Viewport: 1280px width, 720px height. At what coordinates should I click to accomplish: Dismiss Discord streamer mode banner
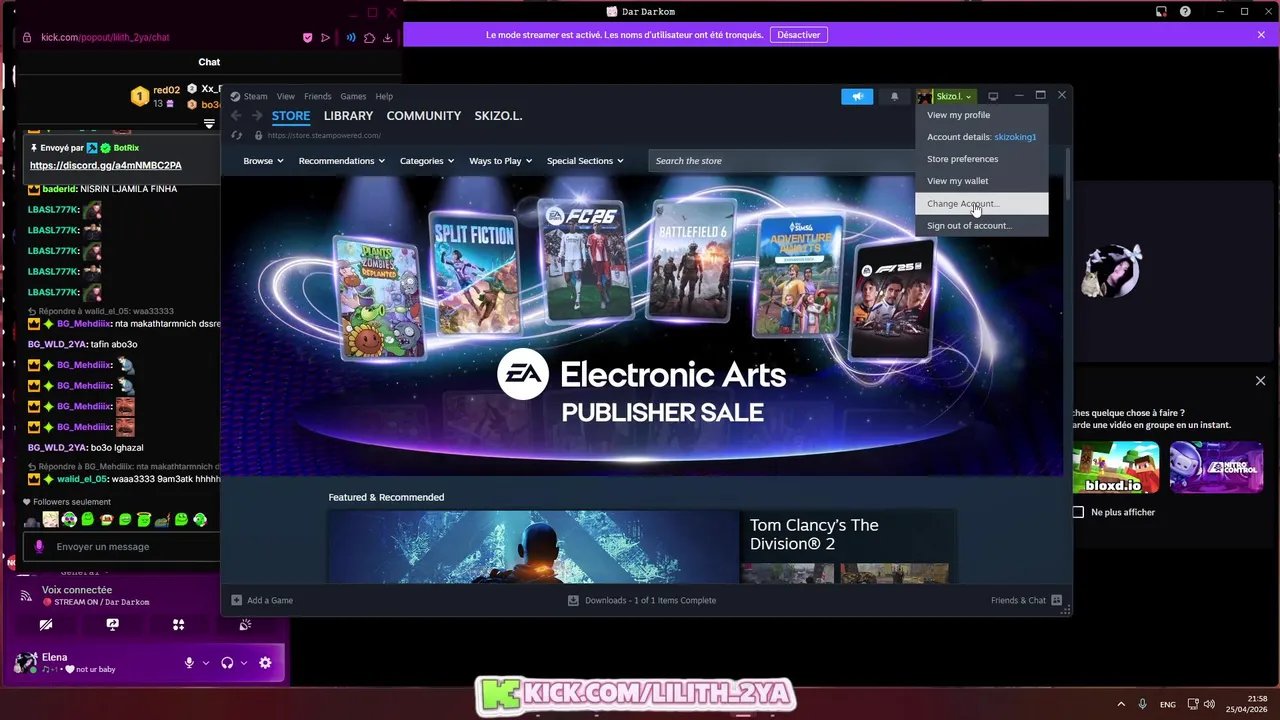(x=1261, y=35)
